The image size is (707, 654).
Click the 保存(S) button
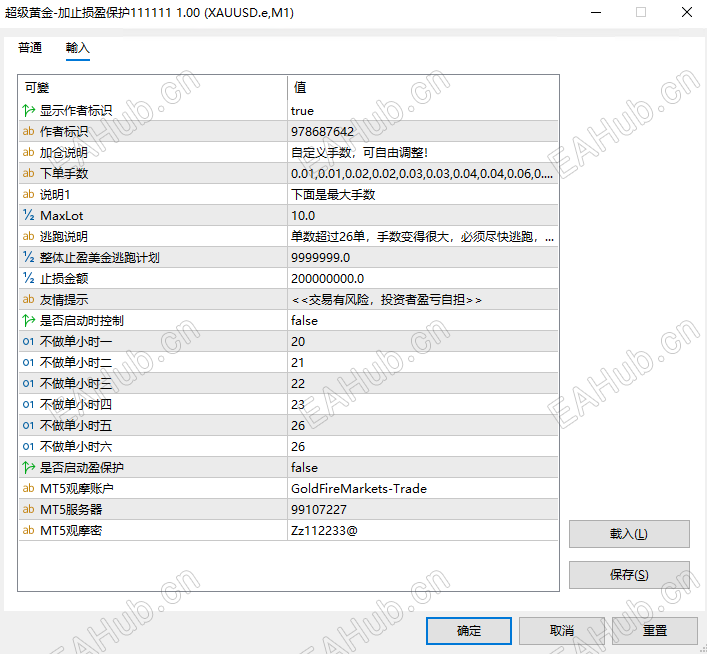point(629,575)
